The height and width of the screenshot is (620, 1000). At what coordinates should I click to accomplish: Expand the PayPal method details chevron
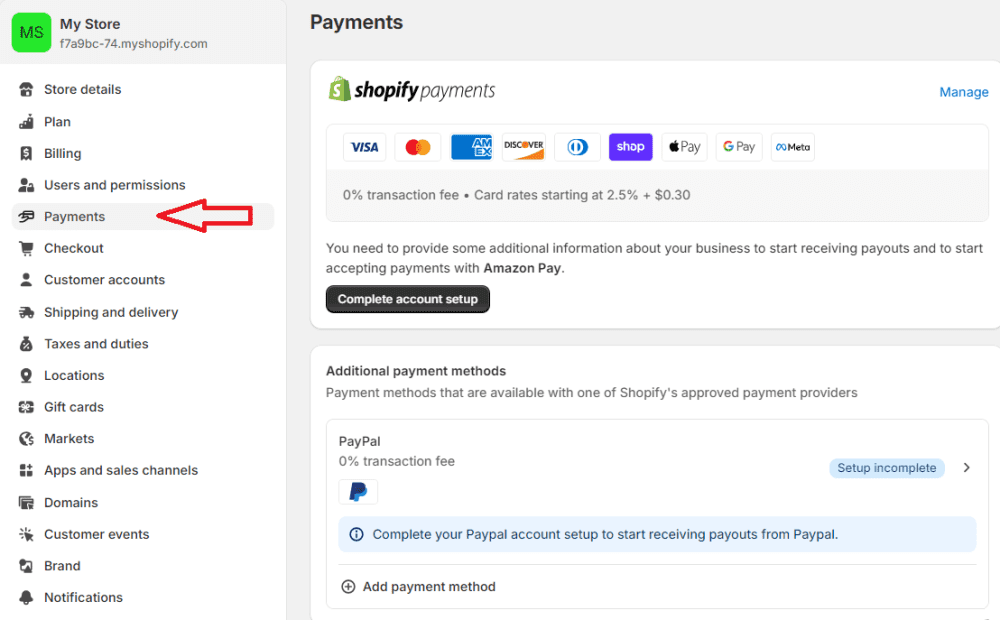tap(965, 467)
